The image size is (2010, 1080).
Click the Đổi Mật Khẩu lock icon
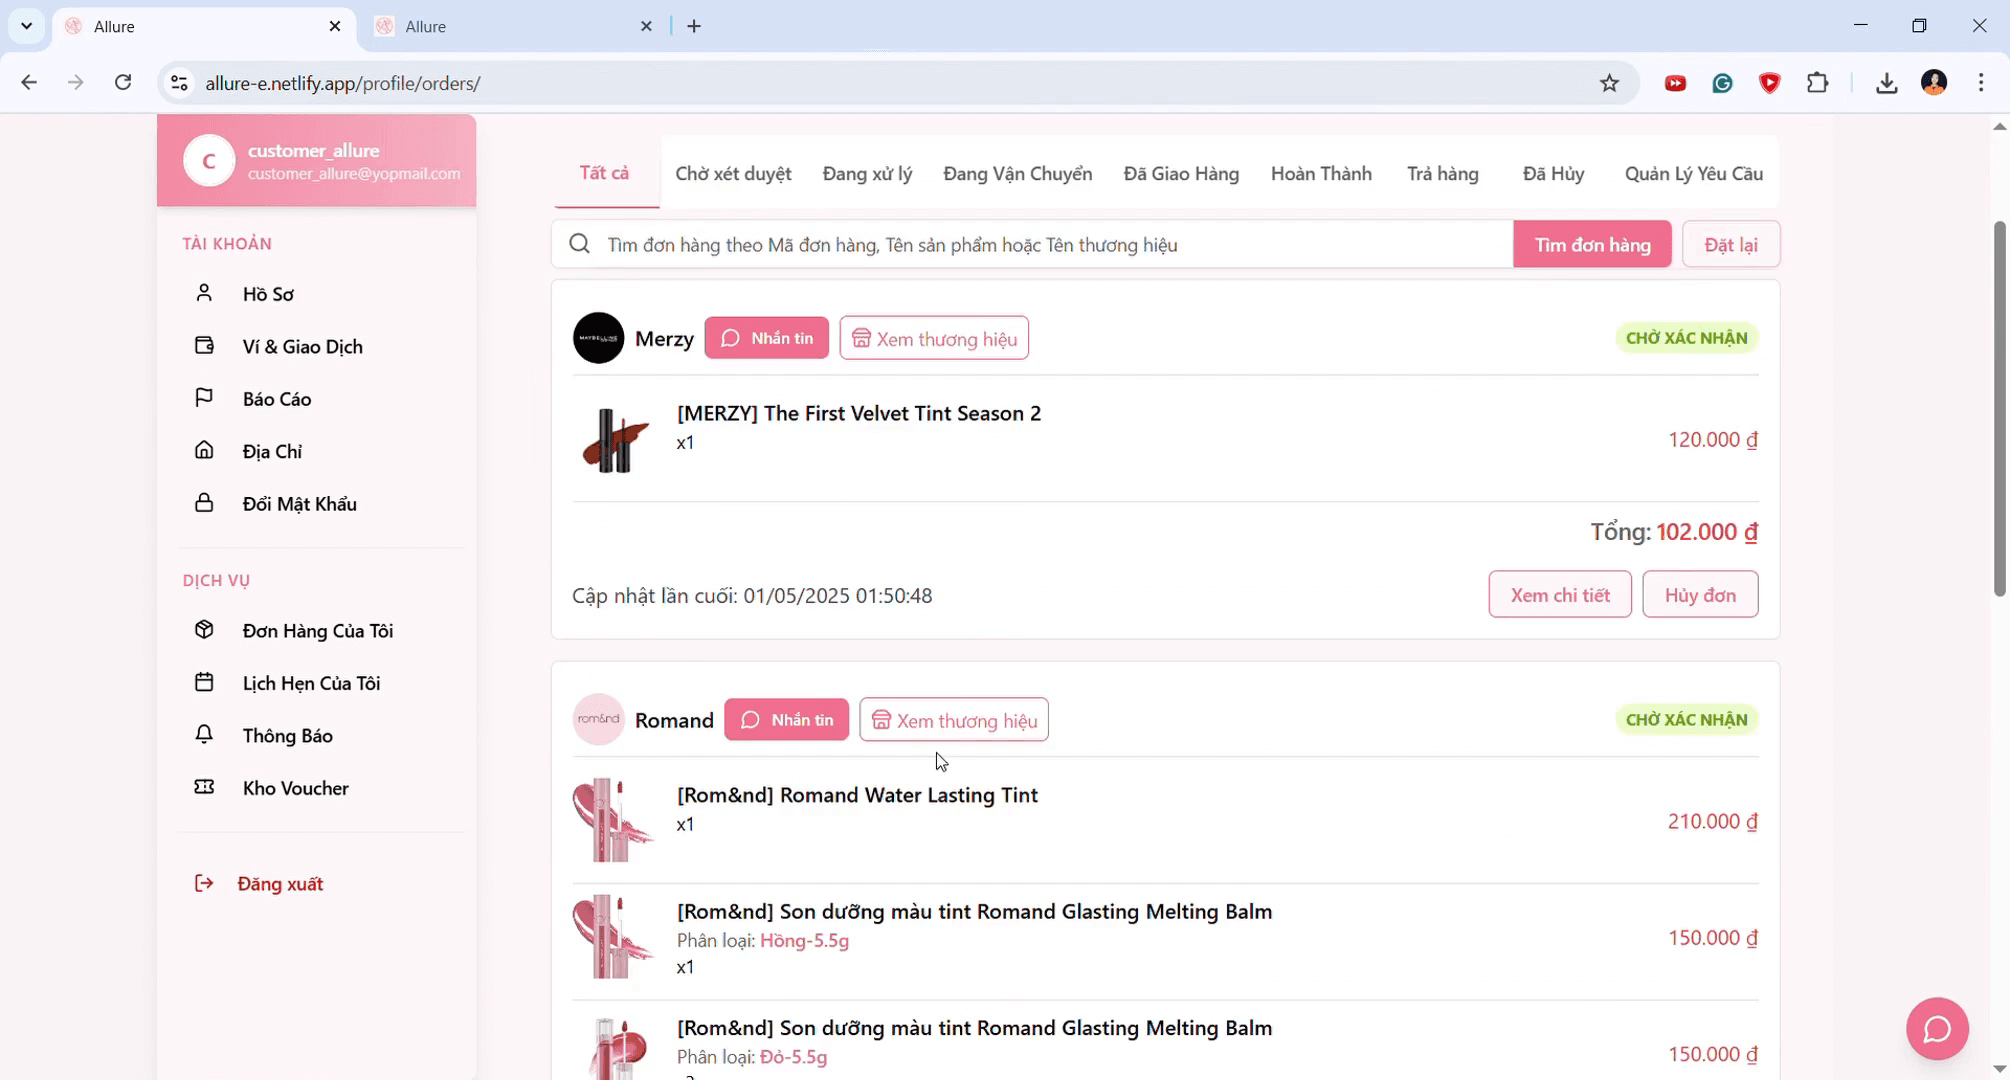click(x=204, y=503)
